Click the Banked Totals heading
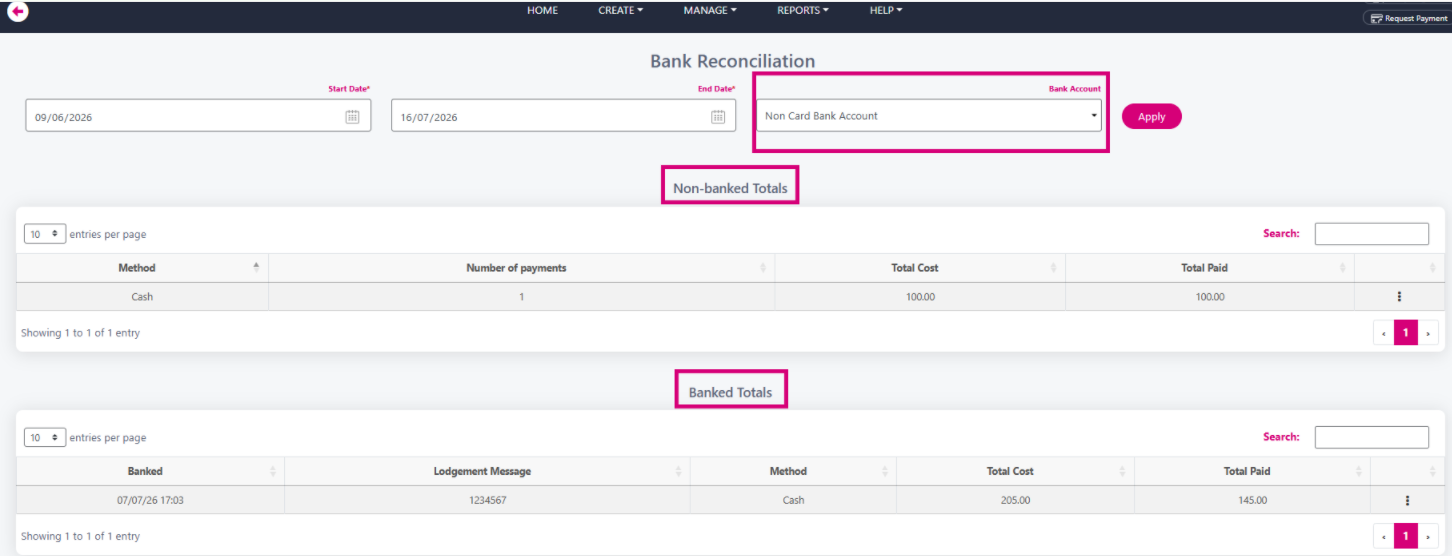Viewport: 1452px width, 556px height. 730,392
